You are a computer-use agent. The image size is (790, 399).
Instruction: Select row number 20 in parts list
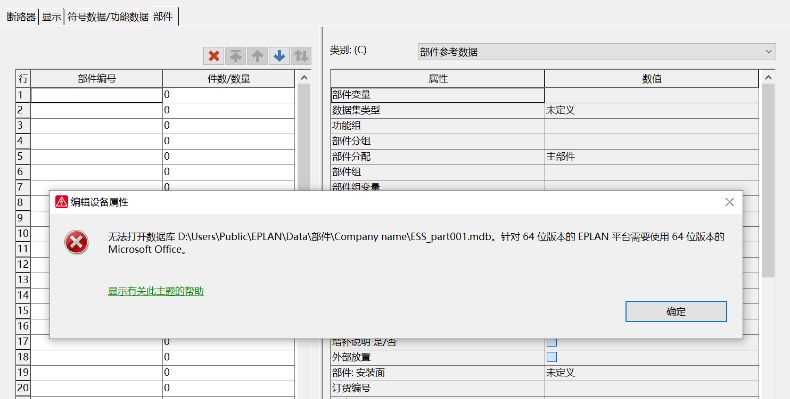(23, 388)
